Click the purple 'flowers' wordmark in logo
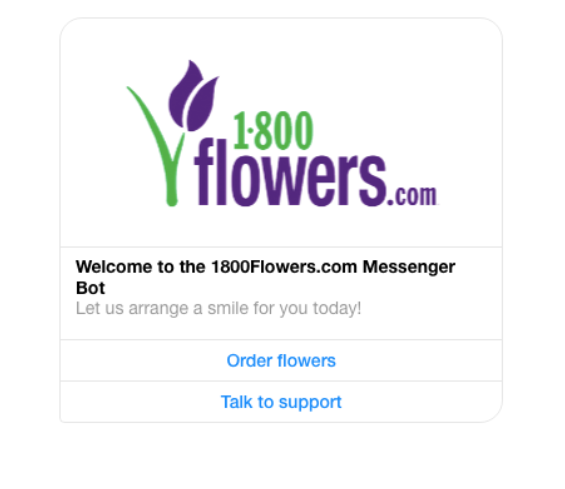Image resolution: width=565 pixels, height=489 pixels. [x=290, y=172]
